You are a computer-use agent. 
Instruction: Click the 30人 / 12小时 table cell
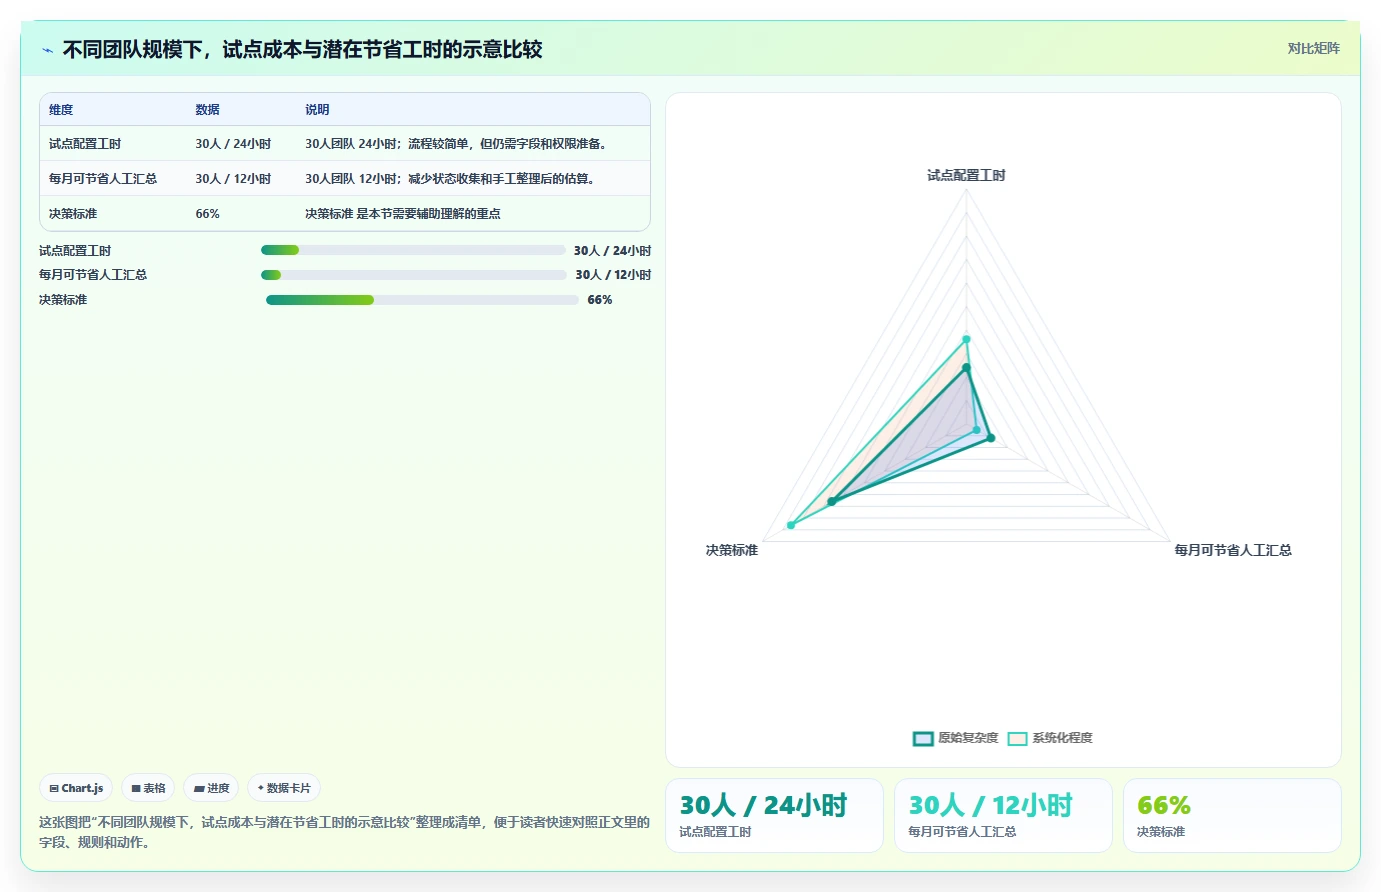(x=233, y=179)
